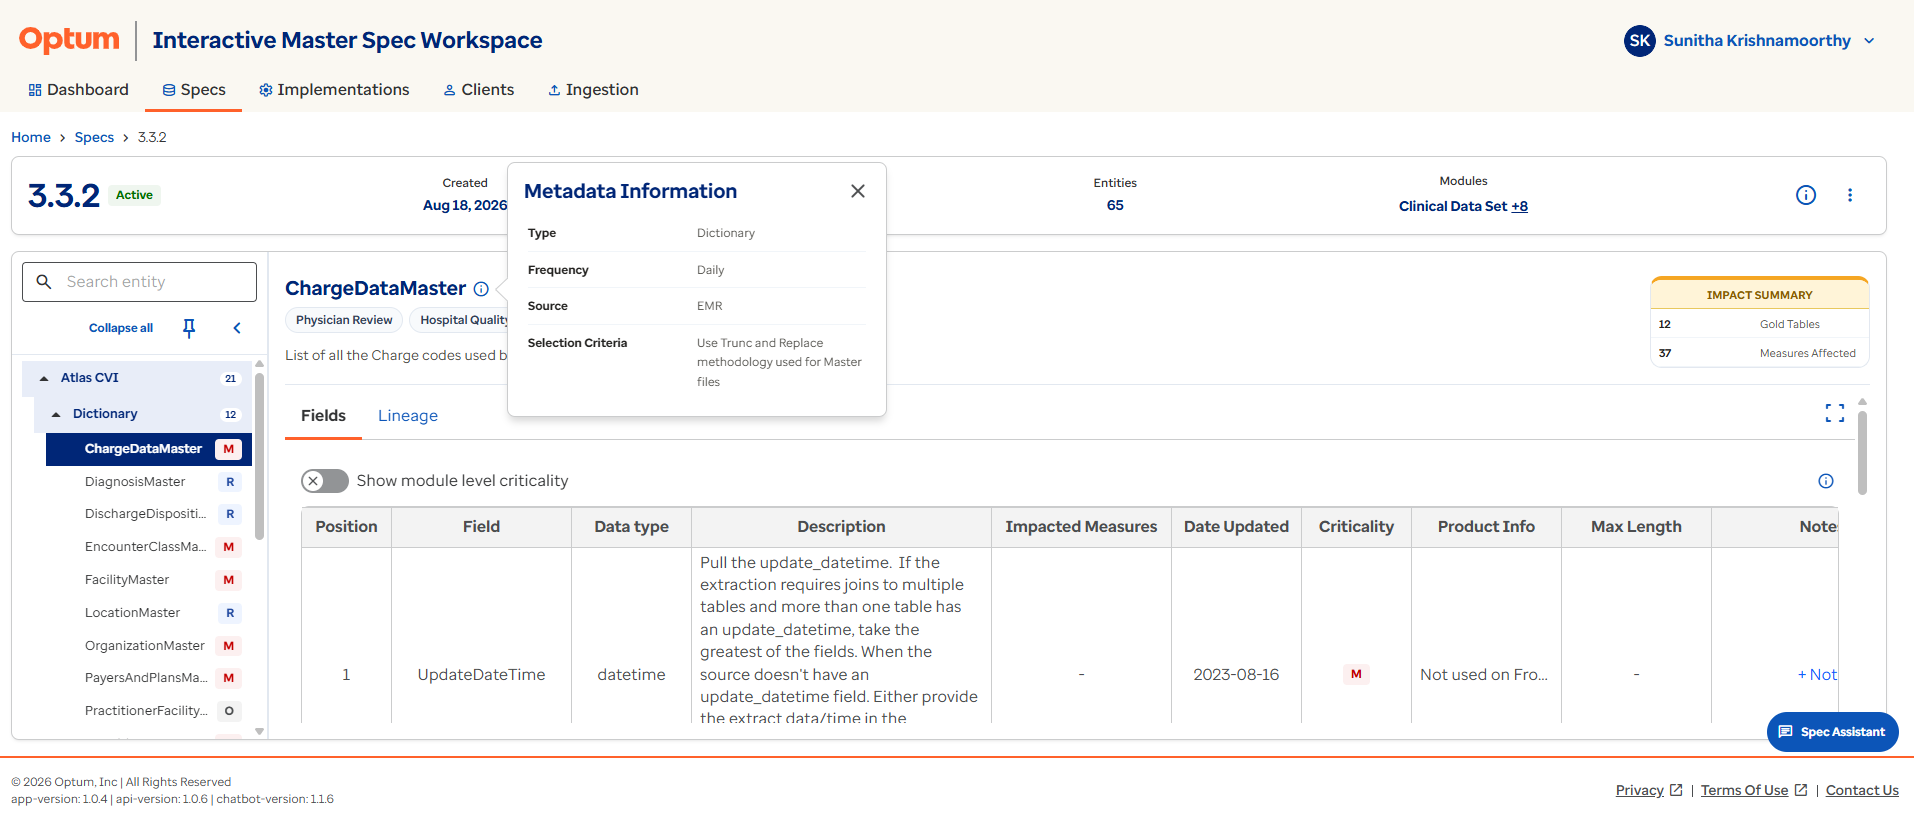
Task: Toggle Show module level criticality switch
Action: pos(325,481)
